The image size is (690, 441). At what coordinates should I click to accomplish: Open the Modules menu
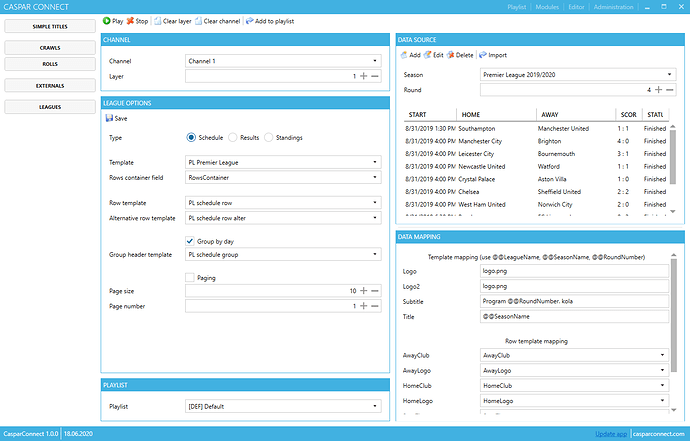pos(547,7)
